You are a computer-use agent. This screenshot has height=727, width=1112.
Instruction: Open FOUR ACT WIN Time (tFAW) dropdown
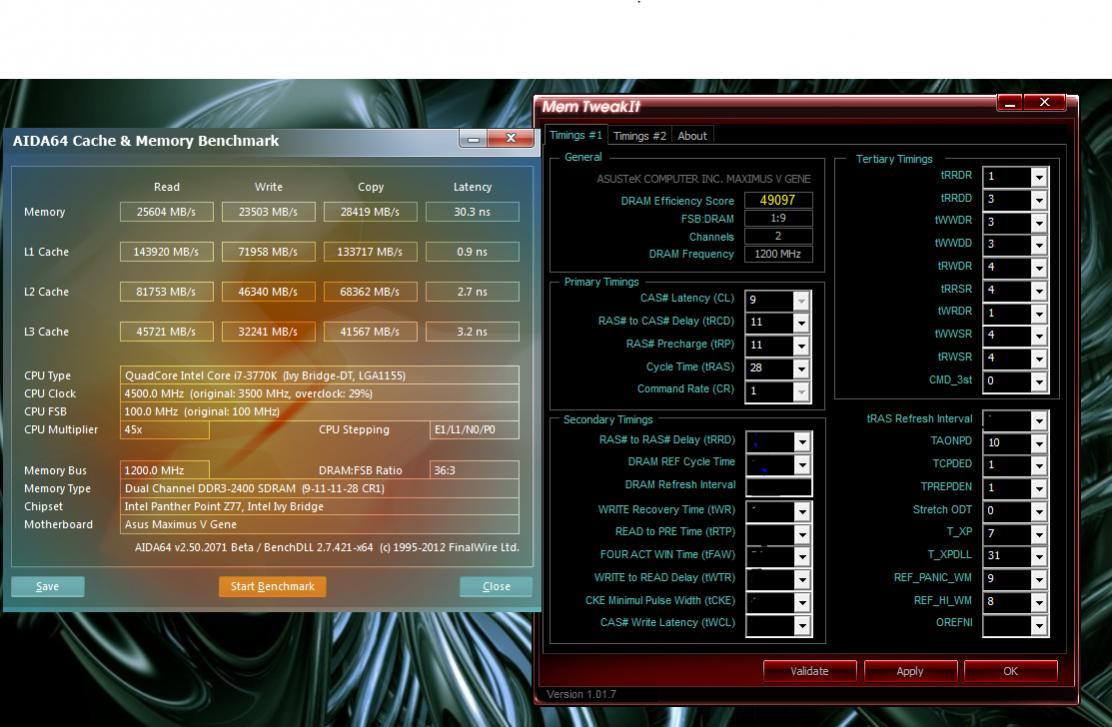(x=802, y=556)
